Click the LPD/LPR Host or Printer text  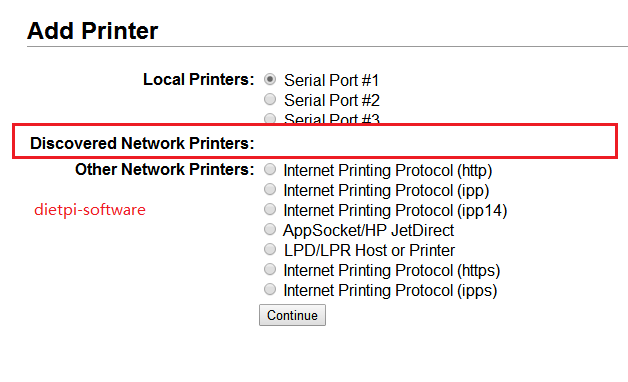point(369,251)
